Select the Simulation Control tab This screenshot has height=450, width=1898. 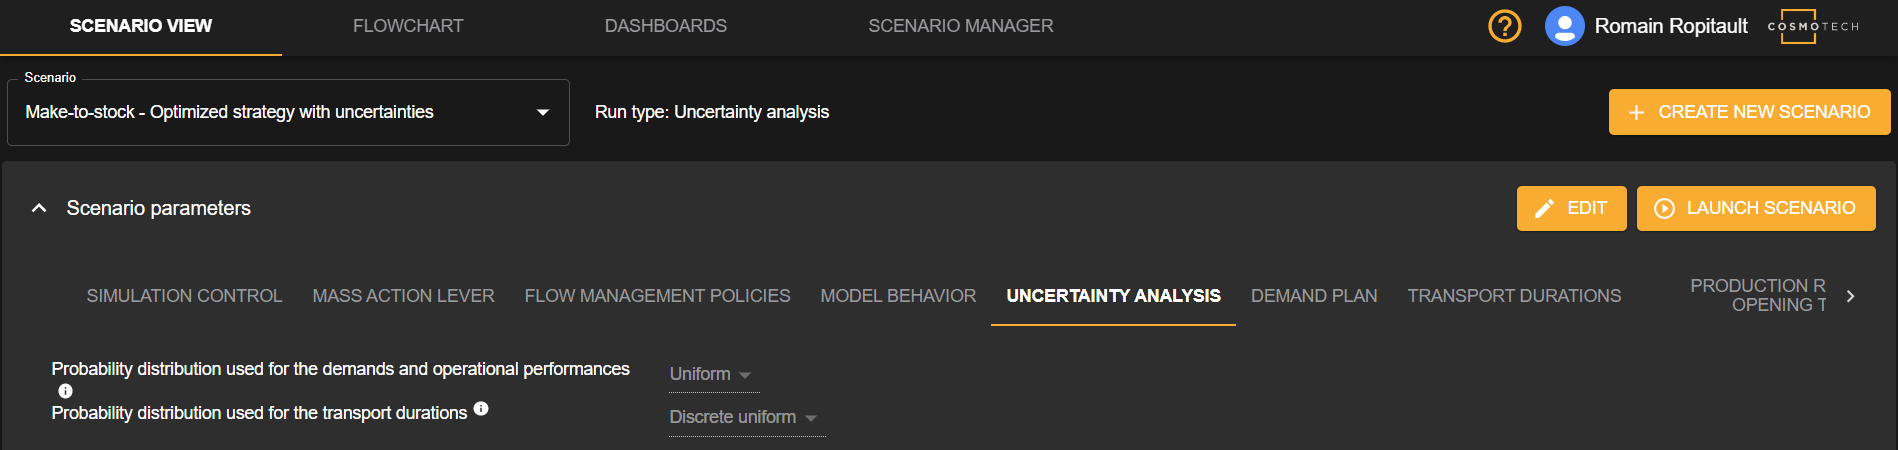point(184,296)
